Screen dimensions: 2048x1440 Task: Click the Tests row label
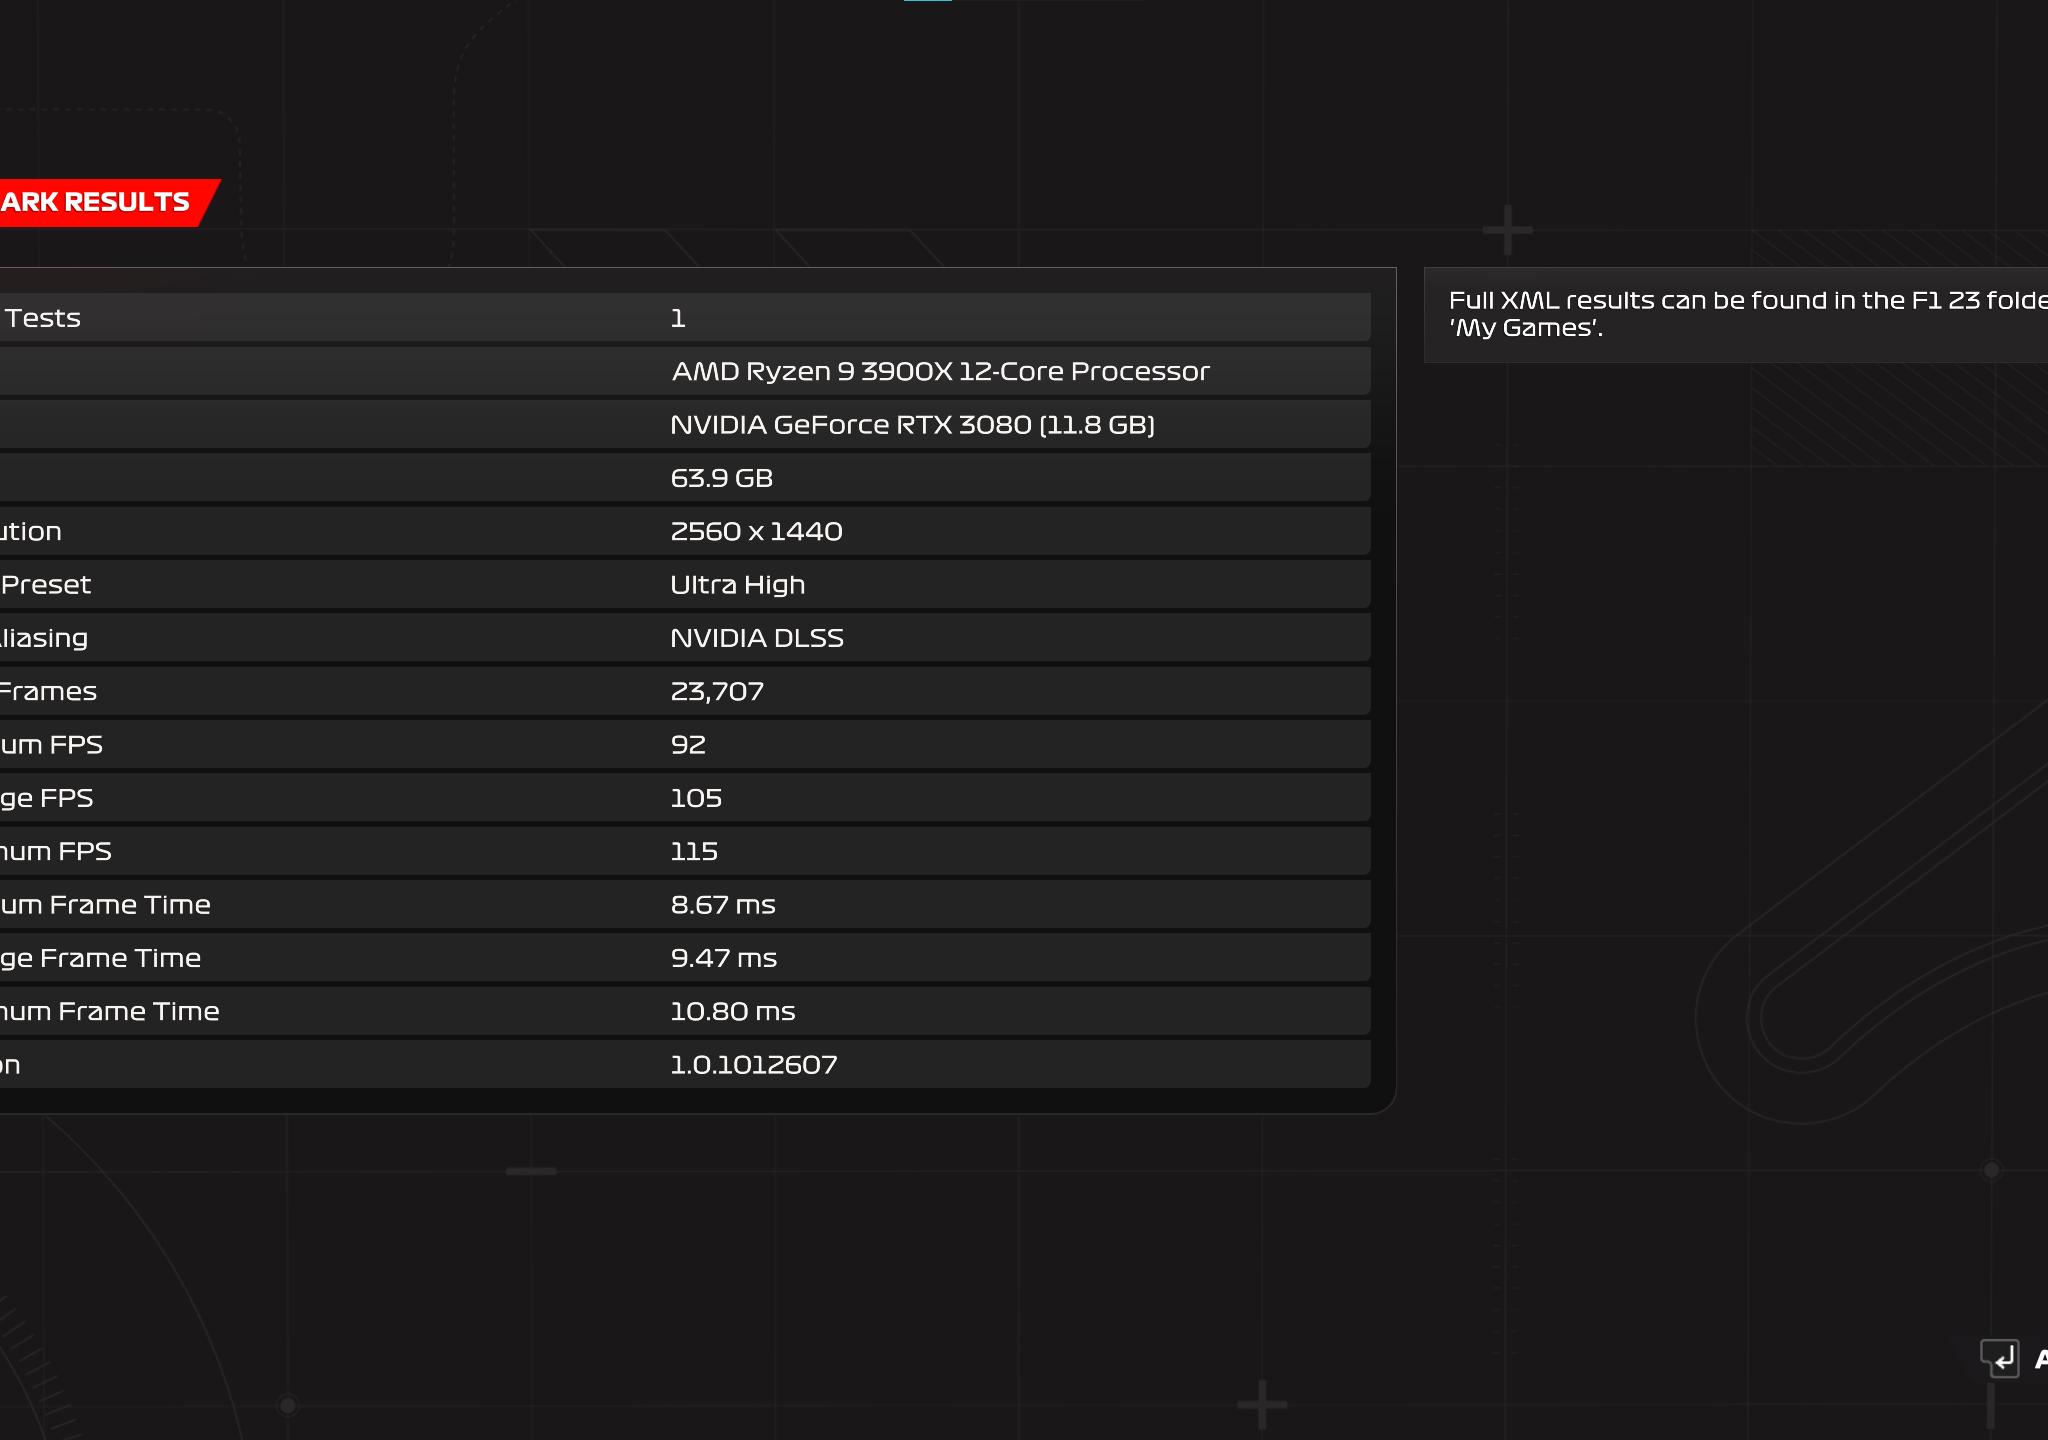click(x=42, y=318)
